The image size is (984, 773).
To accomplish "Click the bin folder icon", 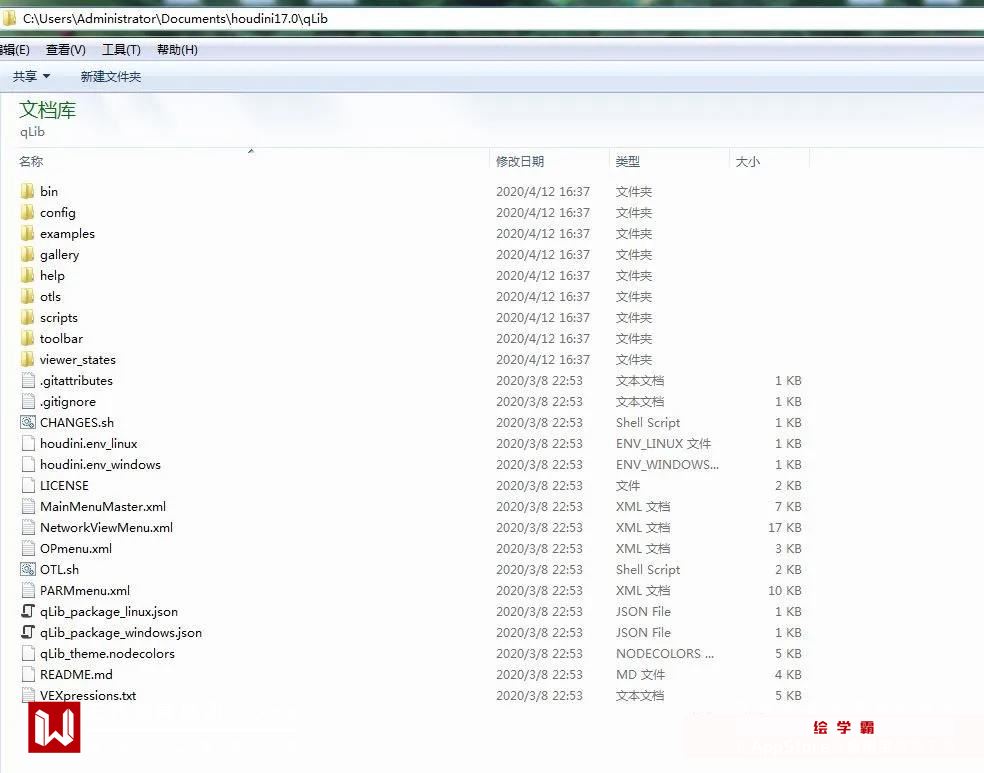I will pyautogui.click(x=28, y=191).
